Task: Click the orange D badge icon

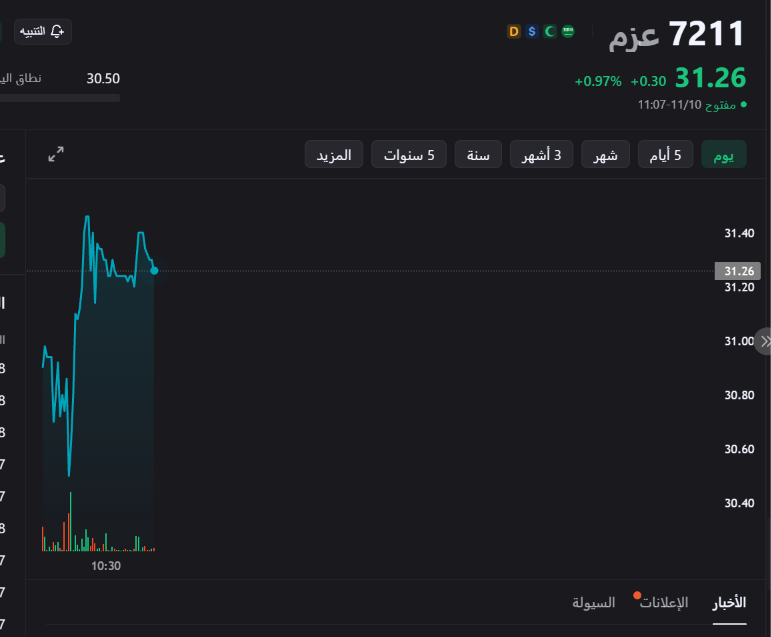Action: click(x=514, y=32)
